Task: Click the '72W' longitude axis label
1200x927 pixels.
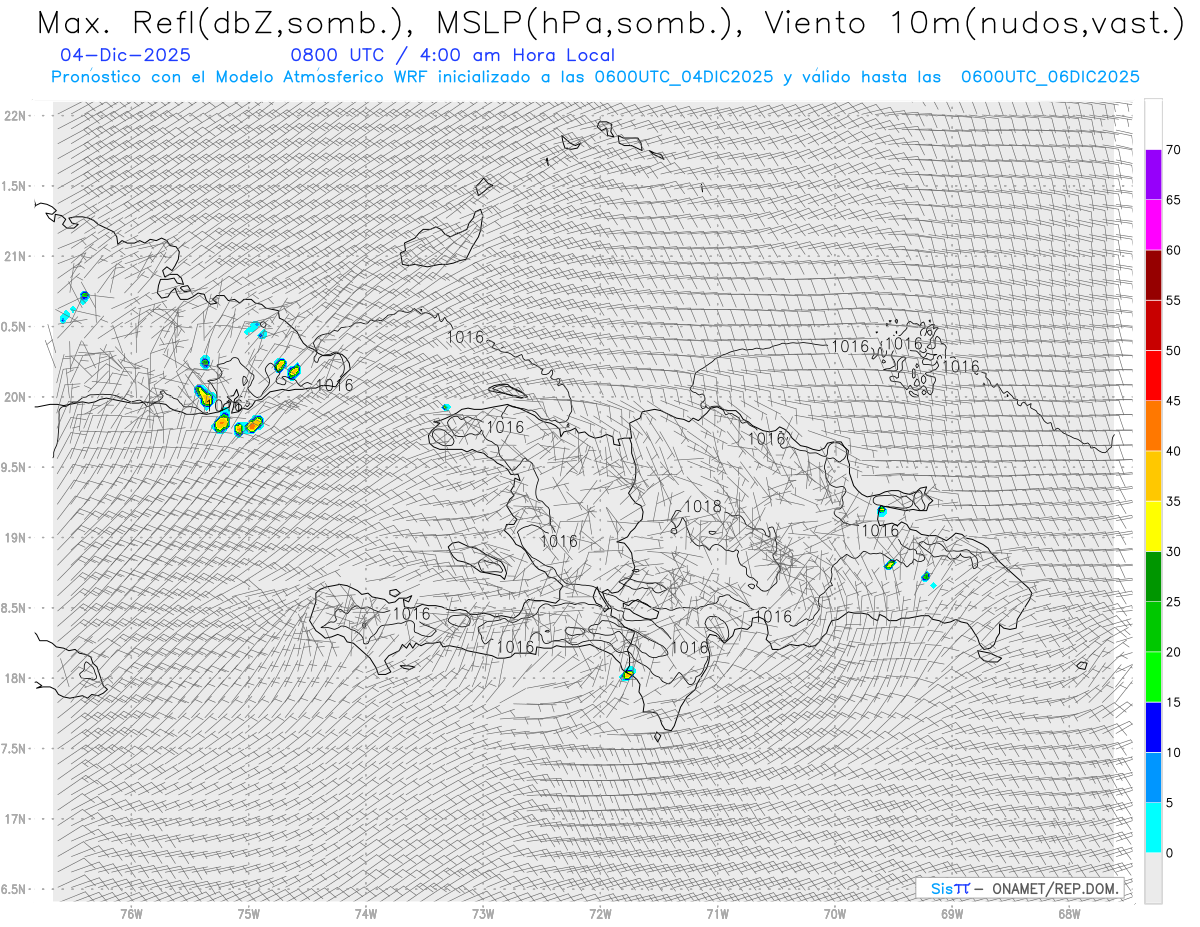Action: 600,913
